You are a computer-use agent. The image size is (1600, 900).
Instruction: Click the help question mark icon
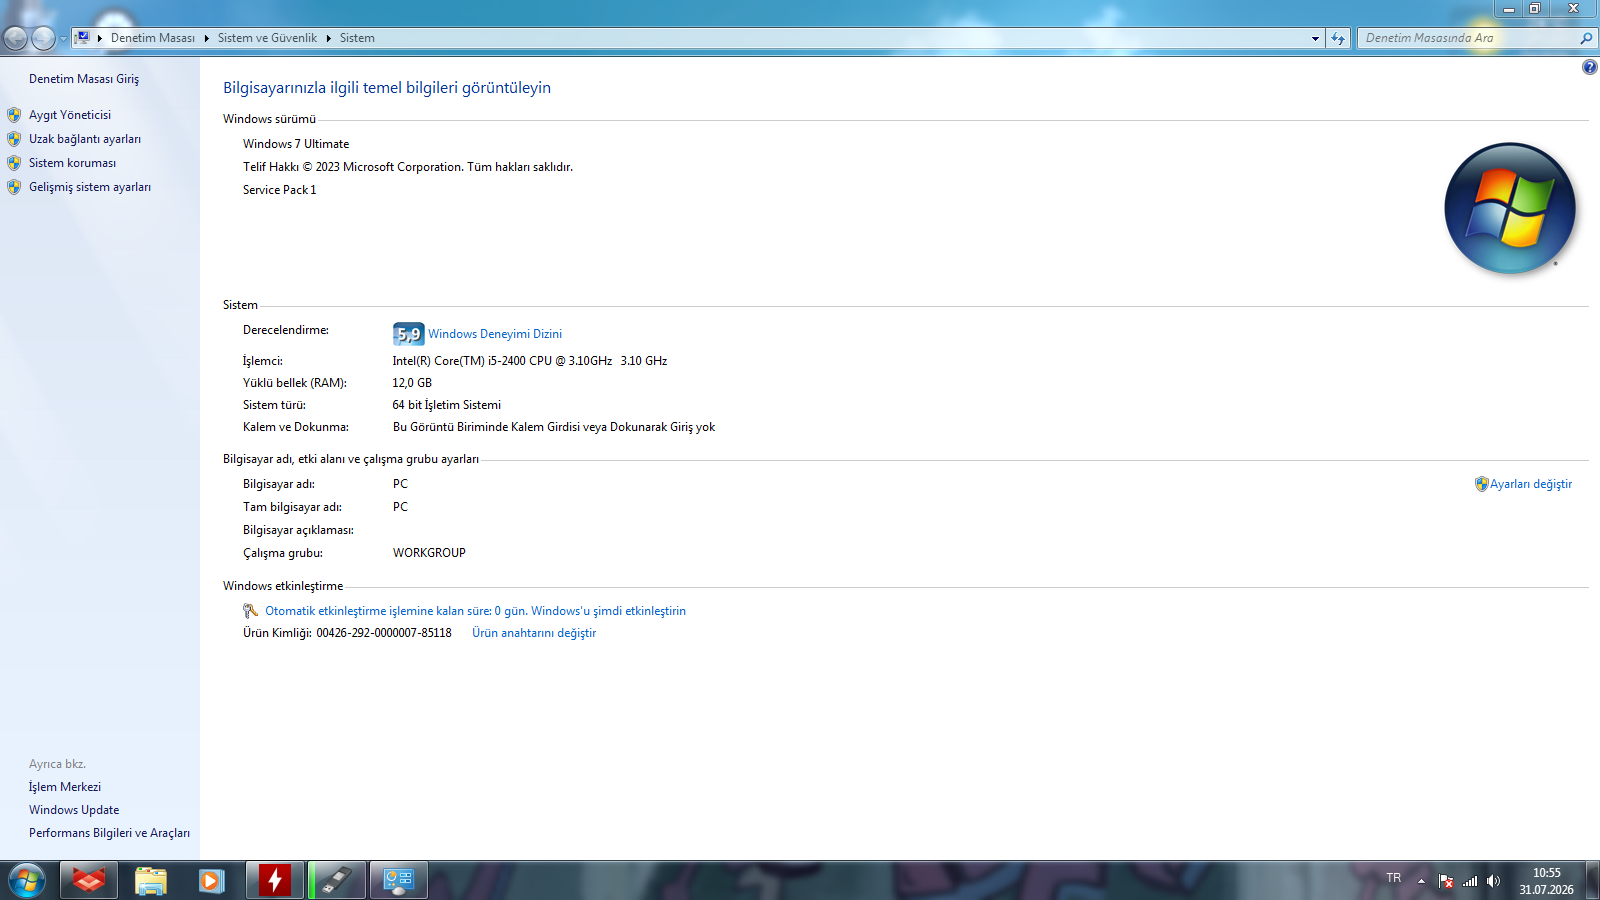click(x=1590, y=67)
